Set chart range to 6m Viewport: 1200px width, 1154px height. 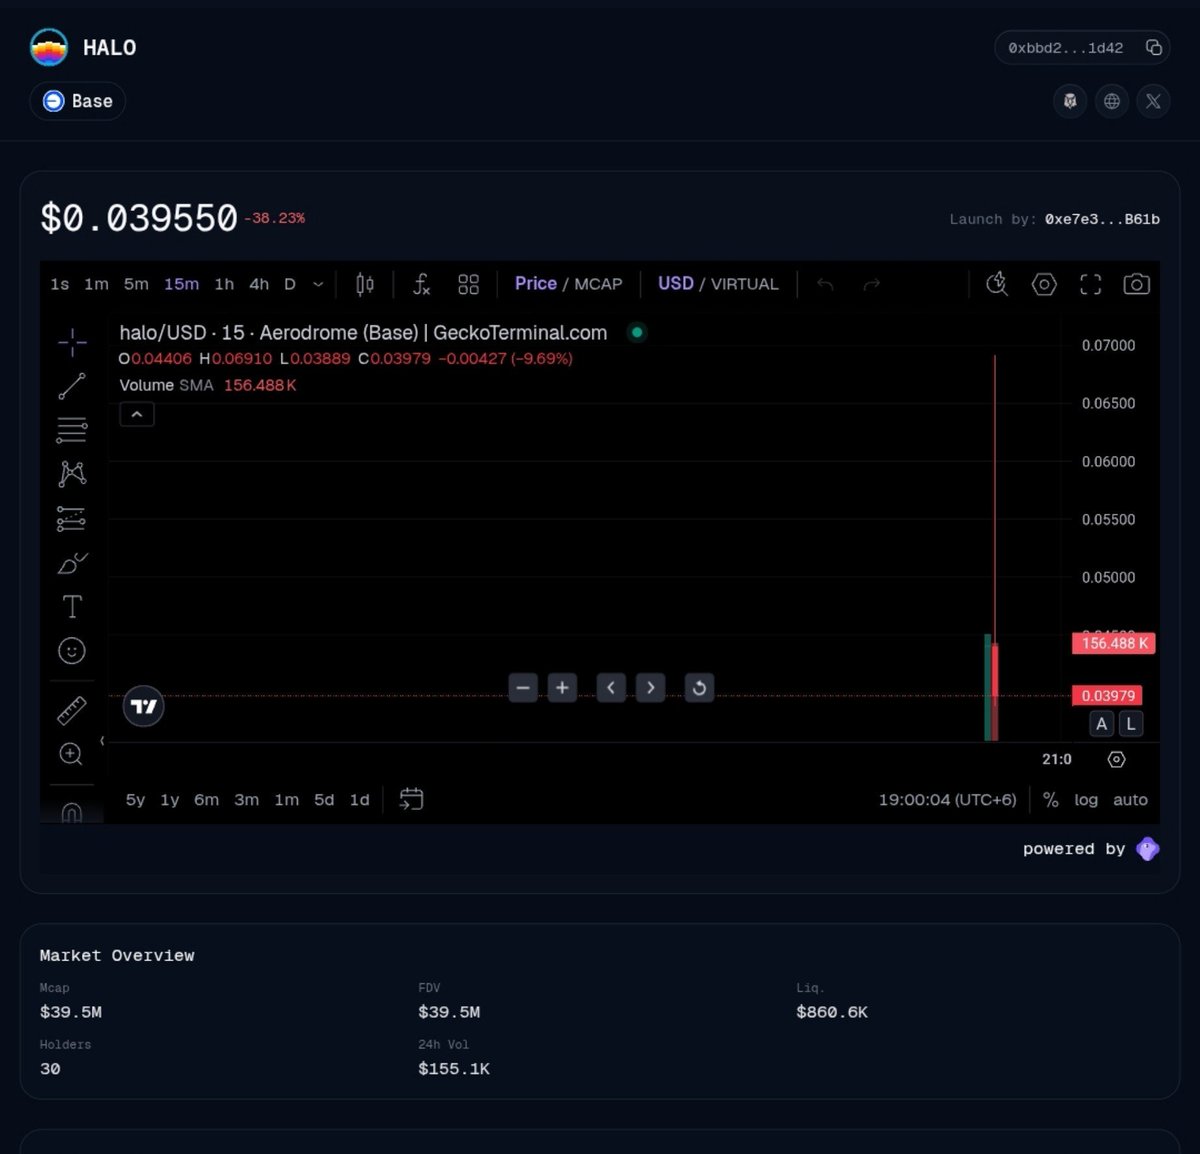[x=206, y=799]
